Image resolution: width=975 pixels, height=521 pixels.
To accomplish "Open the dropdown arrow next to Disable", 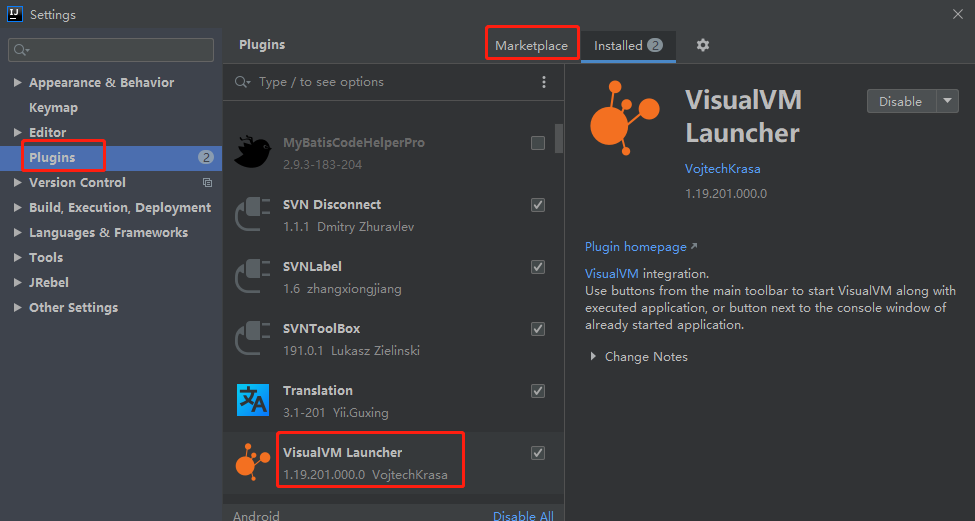I will coord(947,101).
